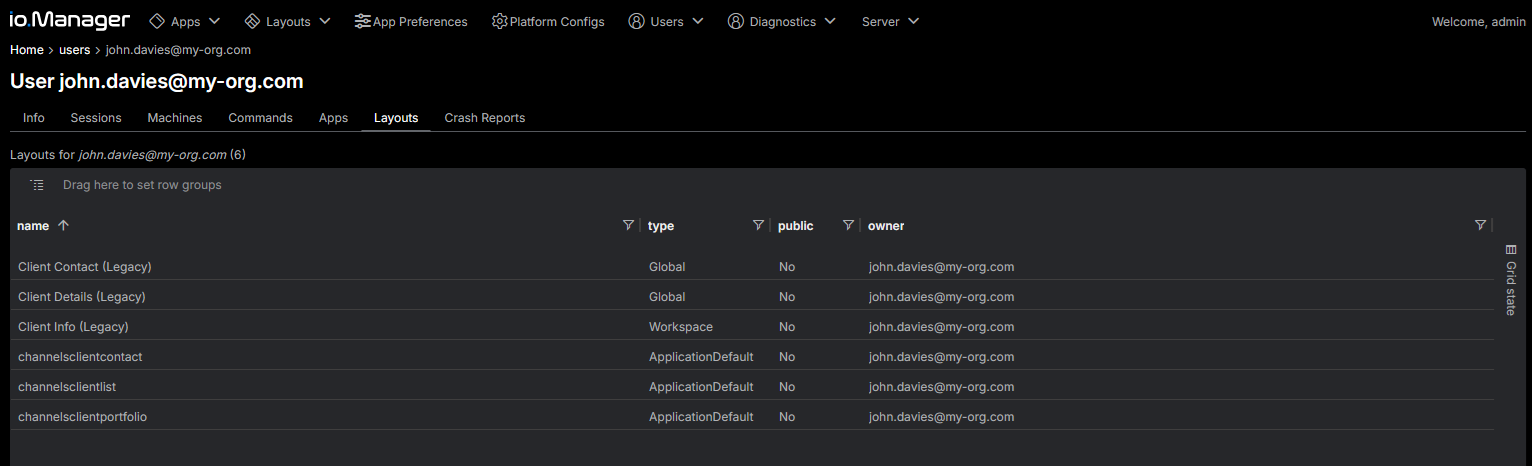Expand the Apps menu chevron
The image size is (1532, 466).
214,21
